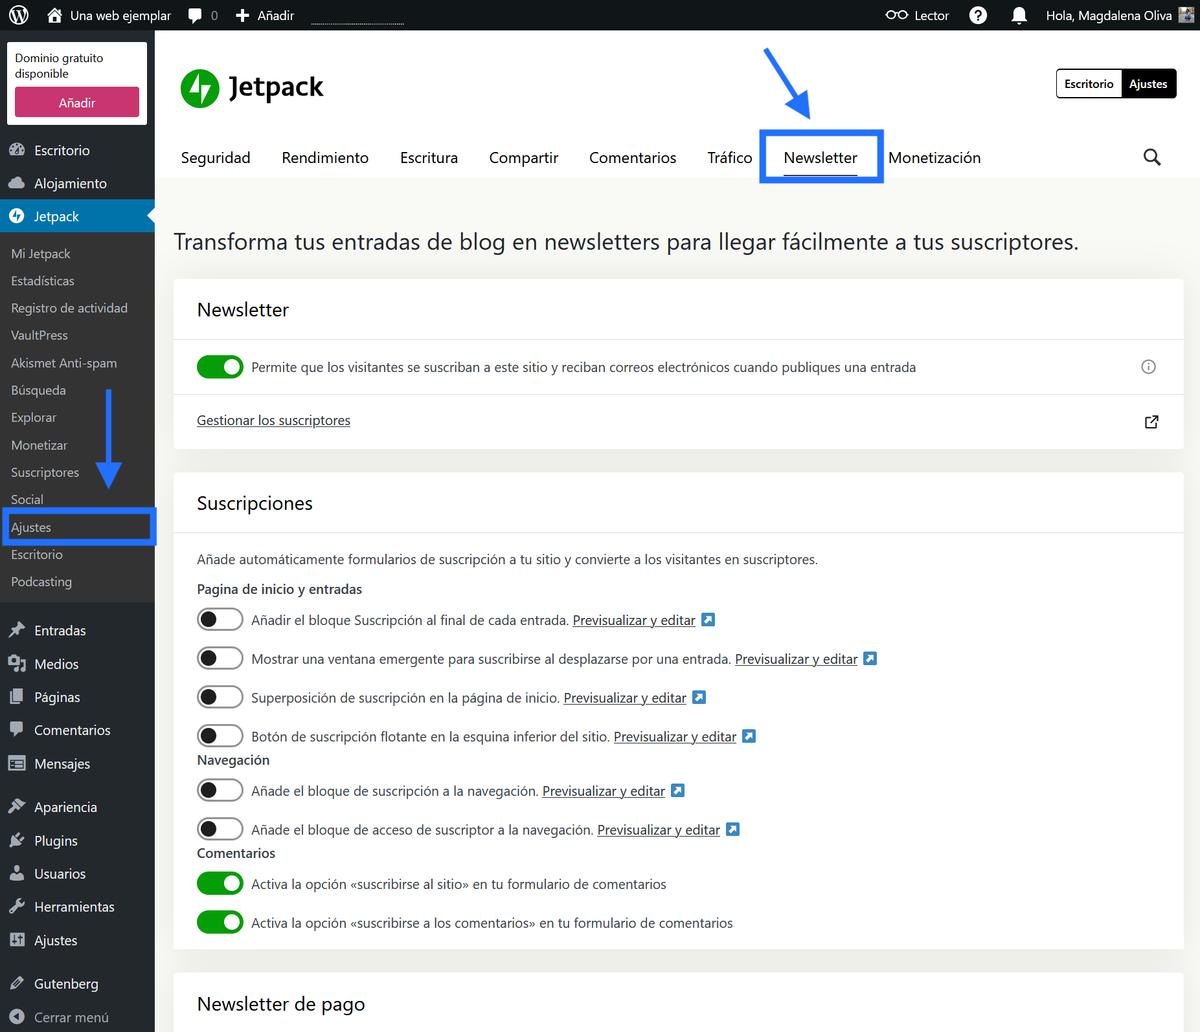This screenshot has height=1032, width=1200.
Task: Collapse the admin menu via Cerrar menú
Action: tap(70, 1017)
